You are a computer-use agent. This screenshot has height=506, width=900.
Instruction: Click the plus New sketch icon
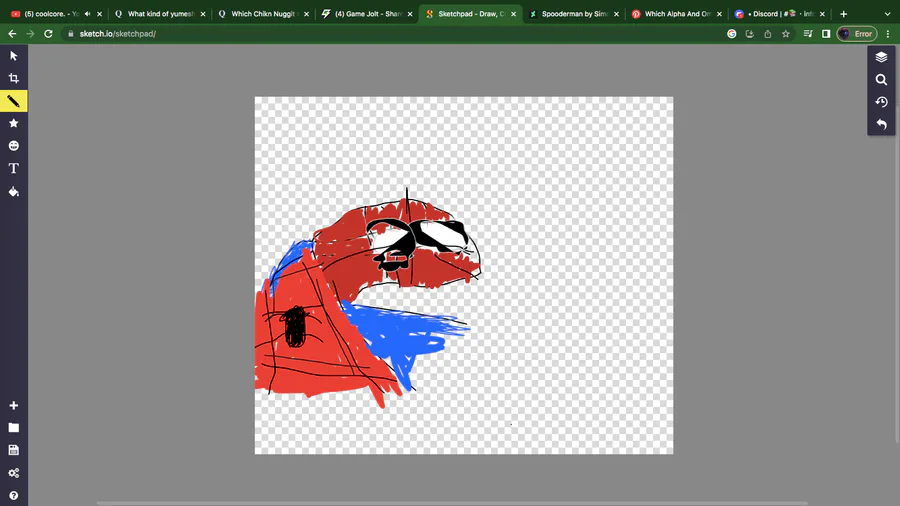[14, 406]
